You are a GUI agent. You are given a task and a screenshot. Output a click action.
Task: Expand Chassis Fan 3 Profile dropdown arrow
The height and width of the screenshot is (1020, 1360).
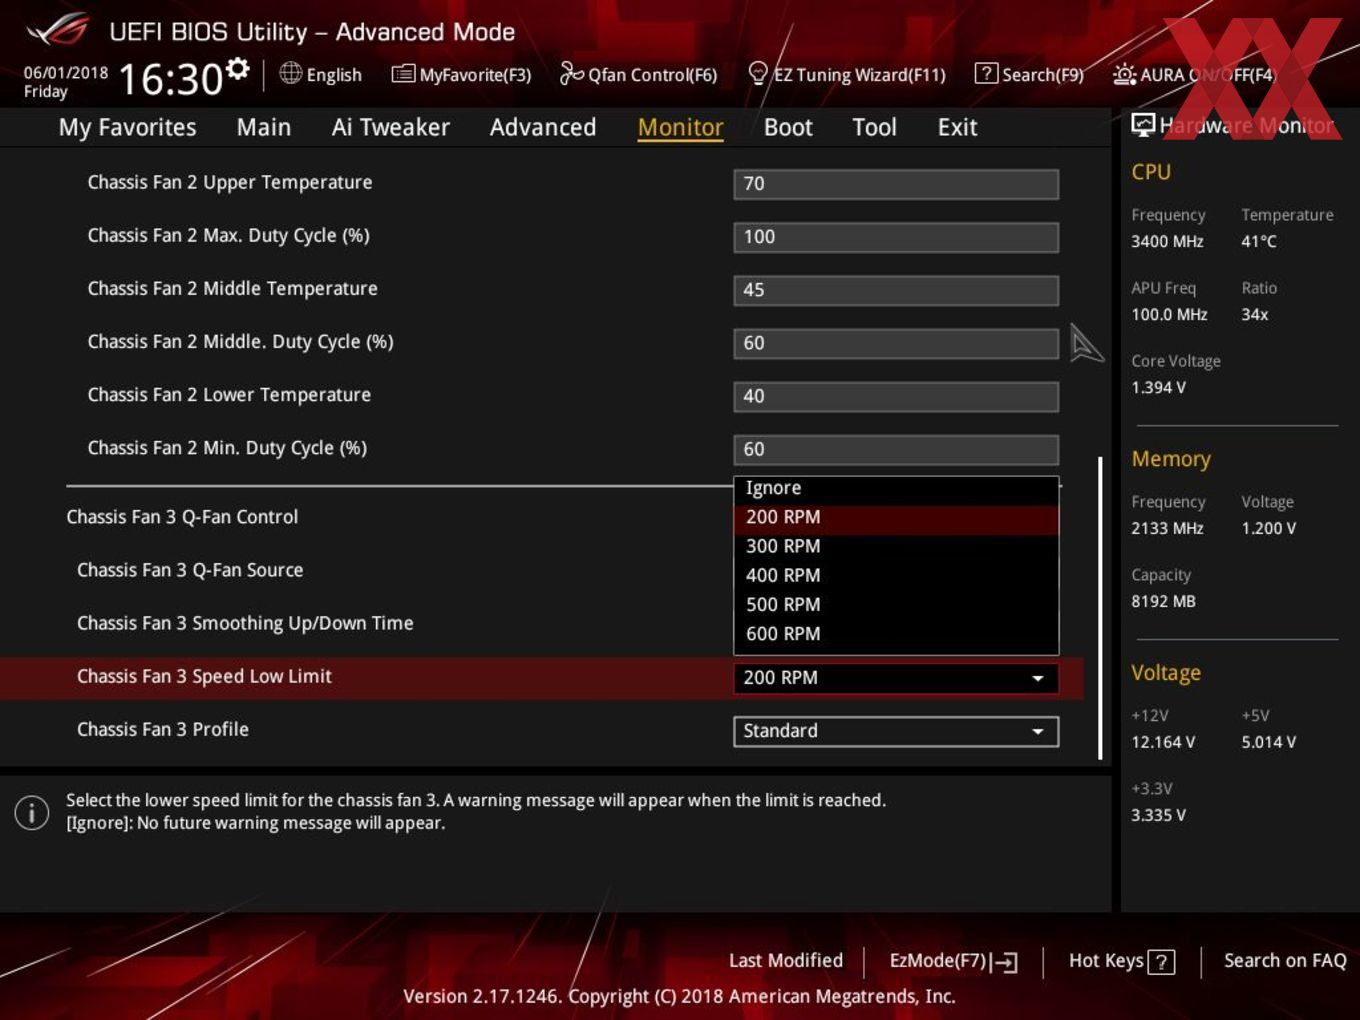[1038, 731]
